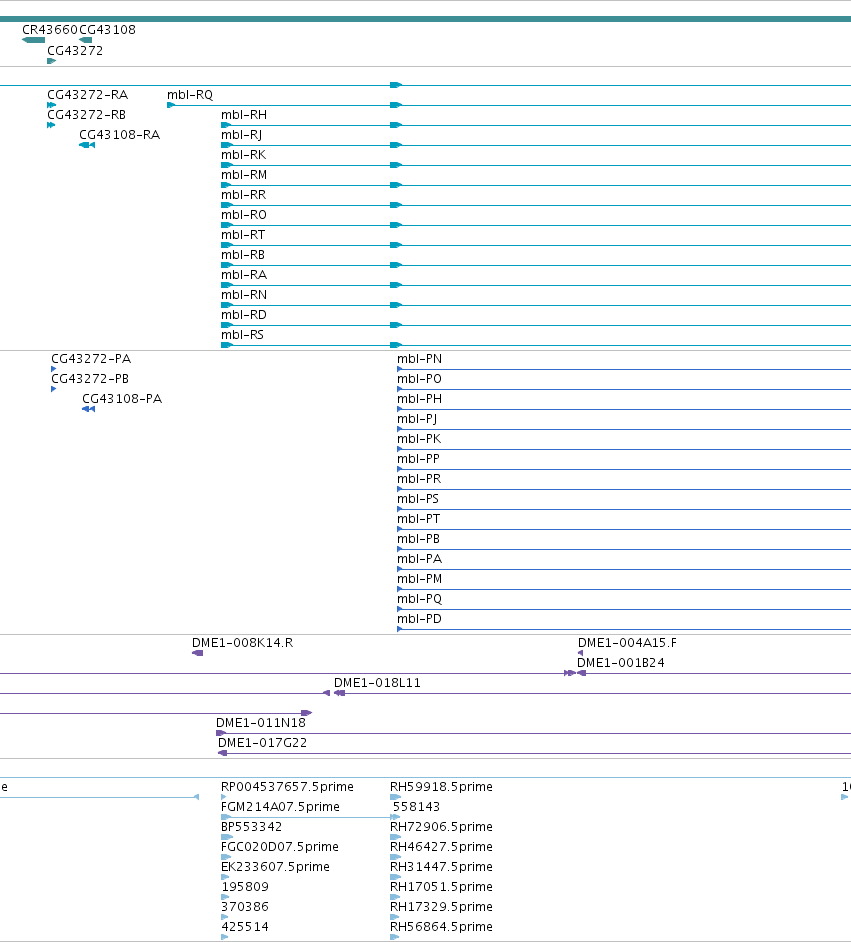Select the mbl-RD transcript label

coord(244,315)
